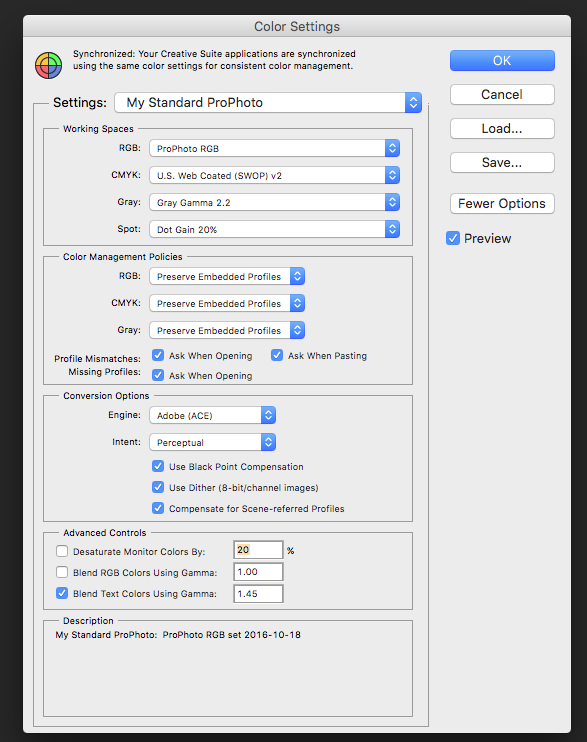Open the Spot Dot Gain dropdown
The image size is (587, 742).
(x=275, y=230)
